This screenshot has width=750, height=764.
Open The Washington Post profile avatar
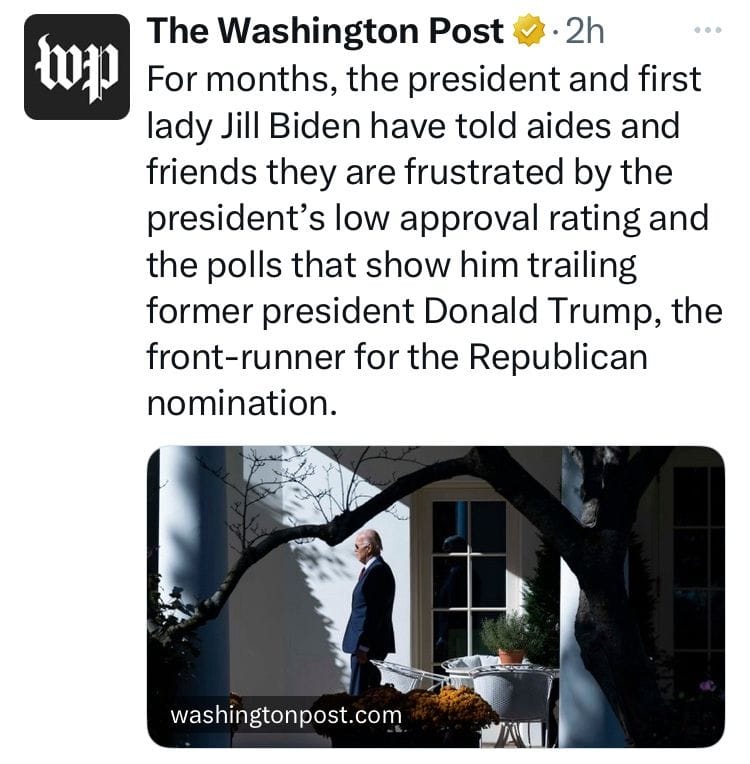pos(77,67)
